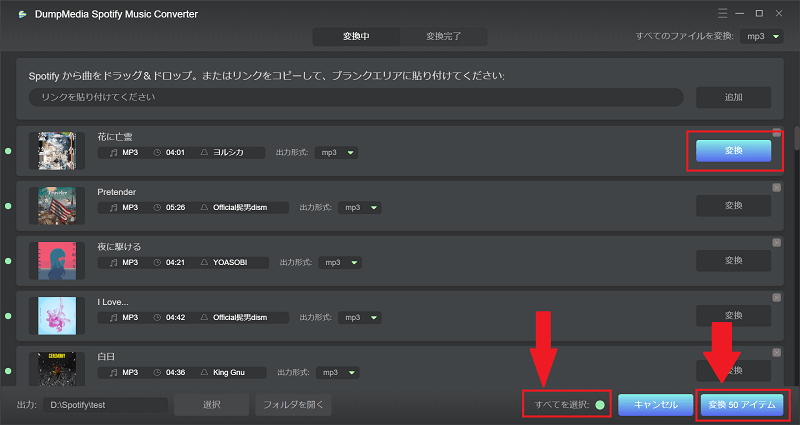Click the song title Pretender

[x=116, y=192]
